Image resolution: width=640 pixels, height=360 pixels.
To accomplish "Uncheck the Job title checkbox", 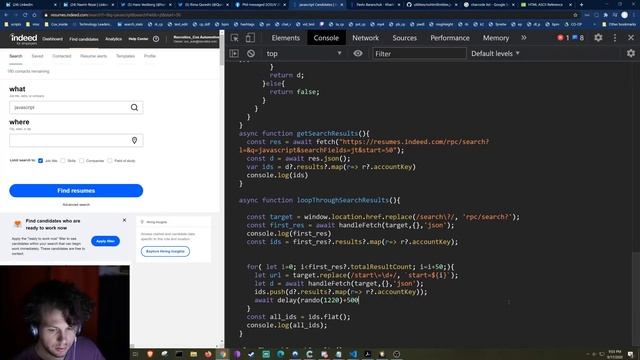I will [x=40, y=161].
